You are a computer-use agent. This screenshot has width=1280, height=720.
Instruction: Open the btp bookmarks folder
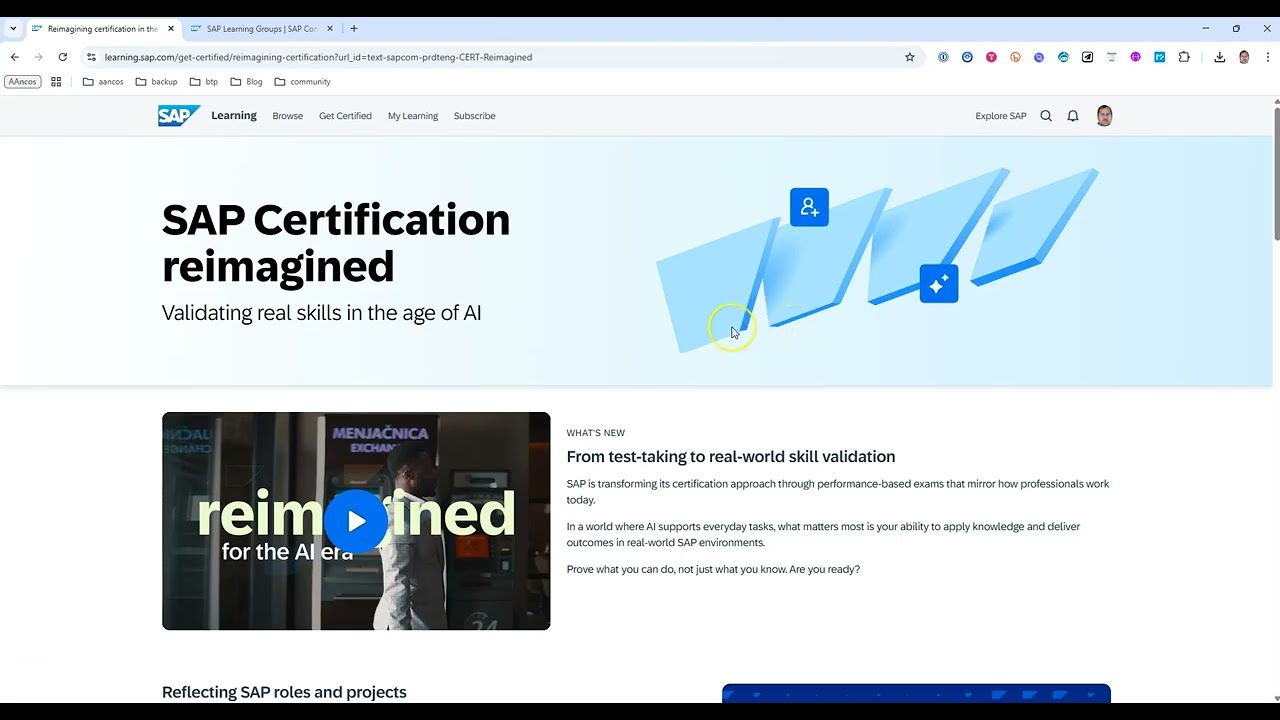204,82
